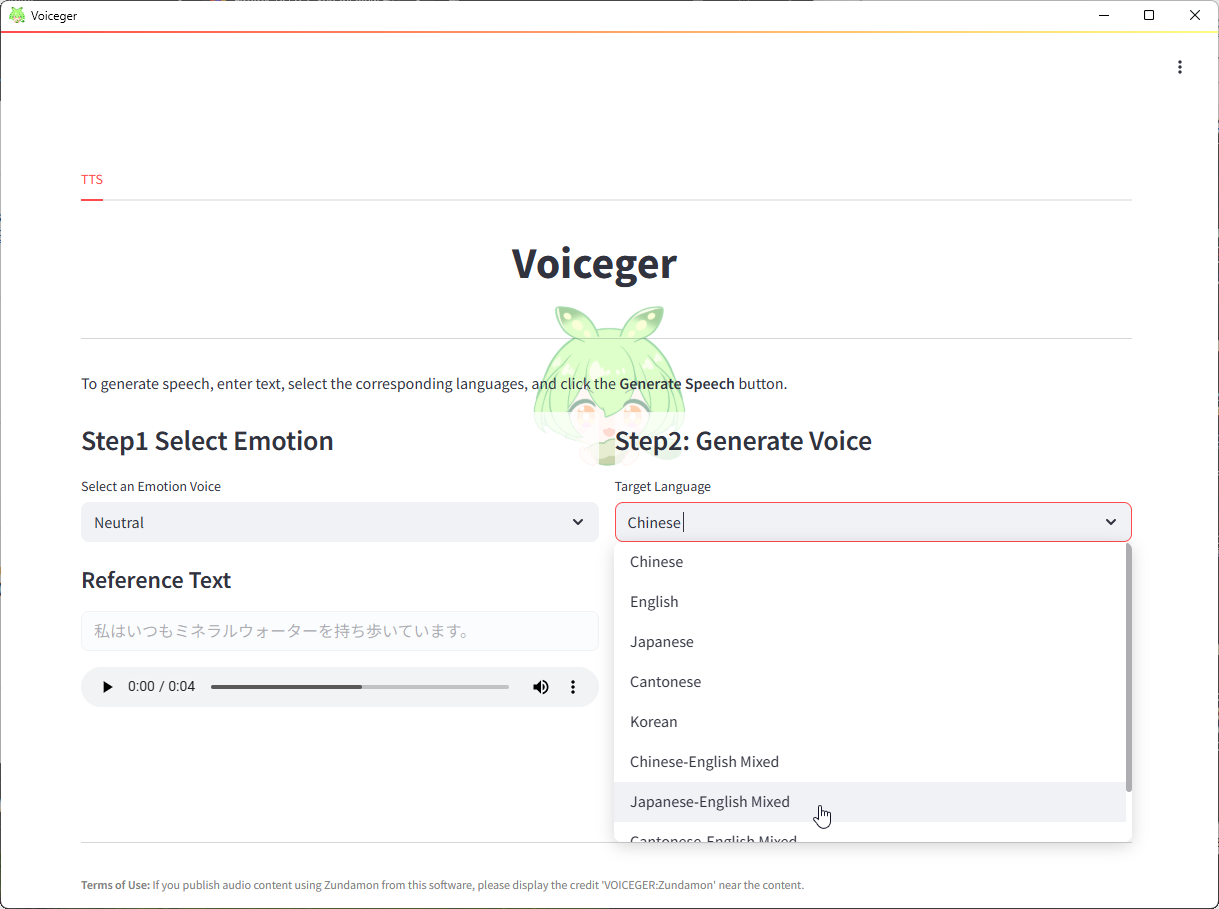This screenshot has height=909, width=1219.
Task: Open audio player more options menu
Action: click(573, 687)
